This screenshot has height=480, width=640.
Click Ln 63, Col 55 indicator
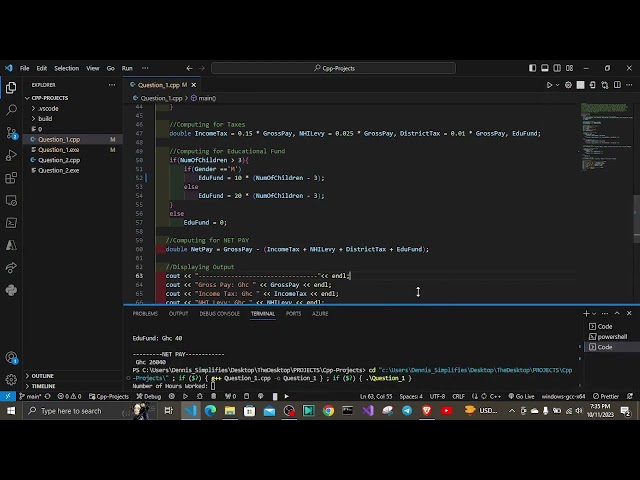pyautogui.click(x=376, y=396)
